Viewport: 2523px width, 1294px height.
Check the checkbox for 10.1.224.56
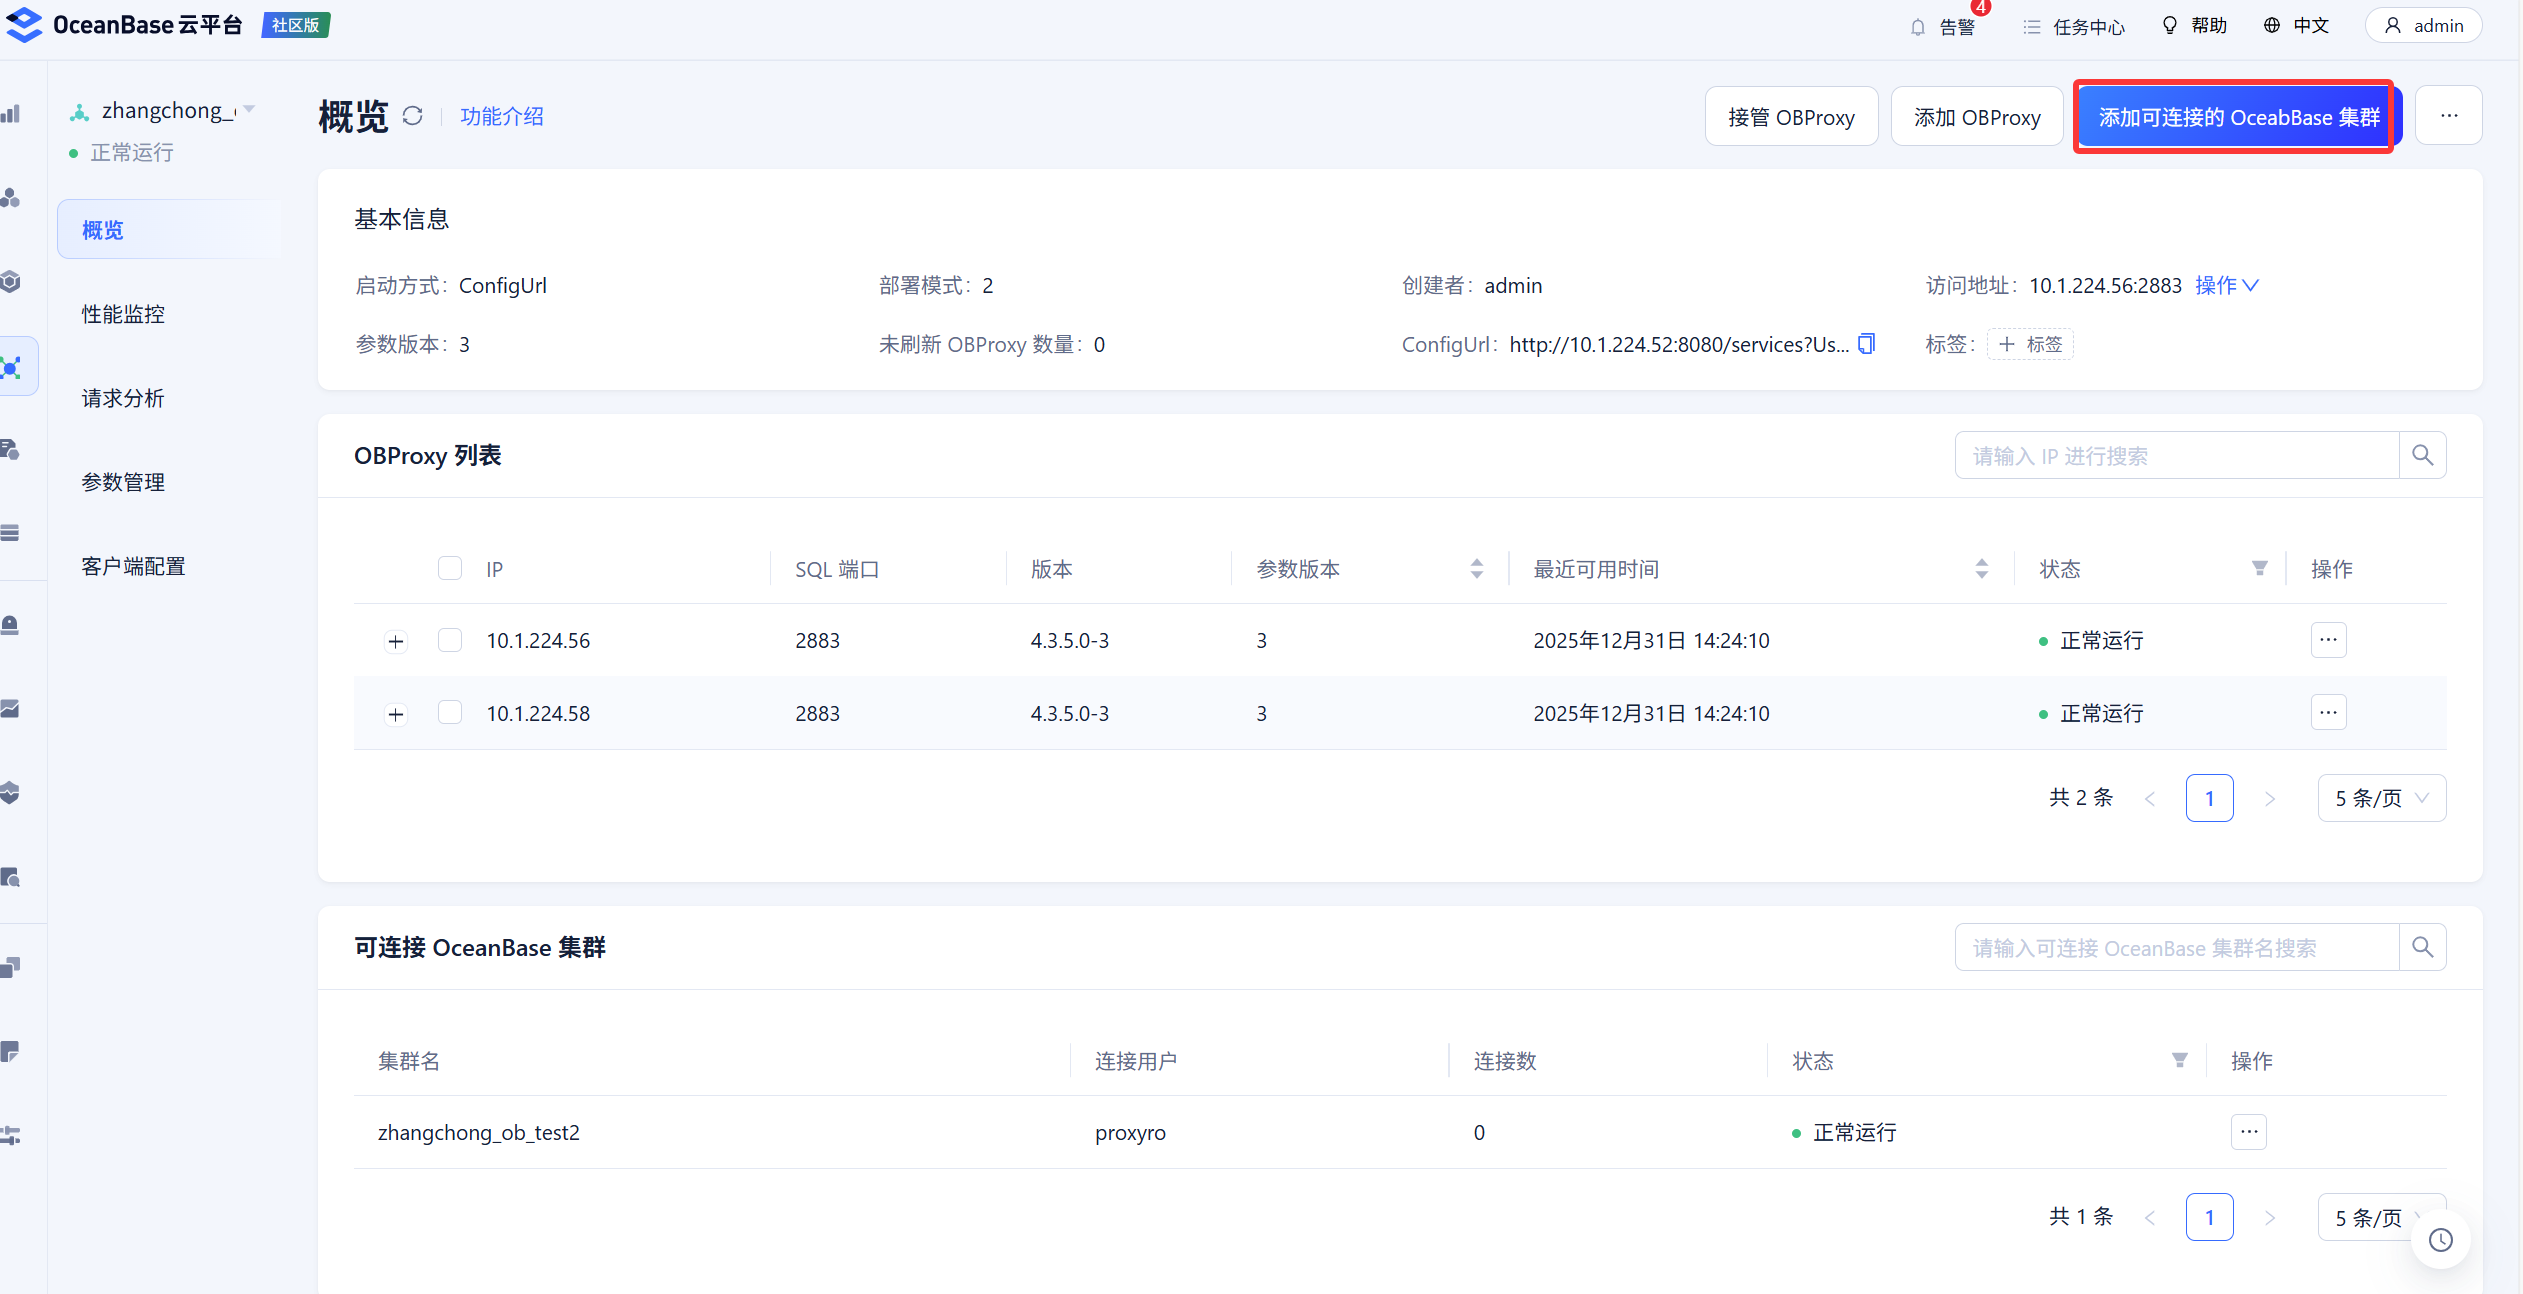pyautogui.click(x=450, y=640)
